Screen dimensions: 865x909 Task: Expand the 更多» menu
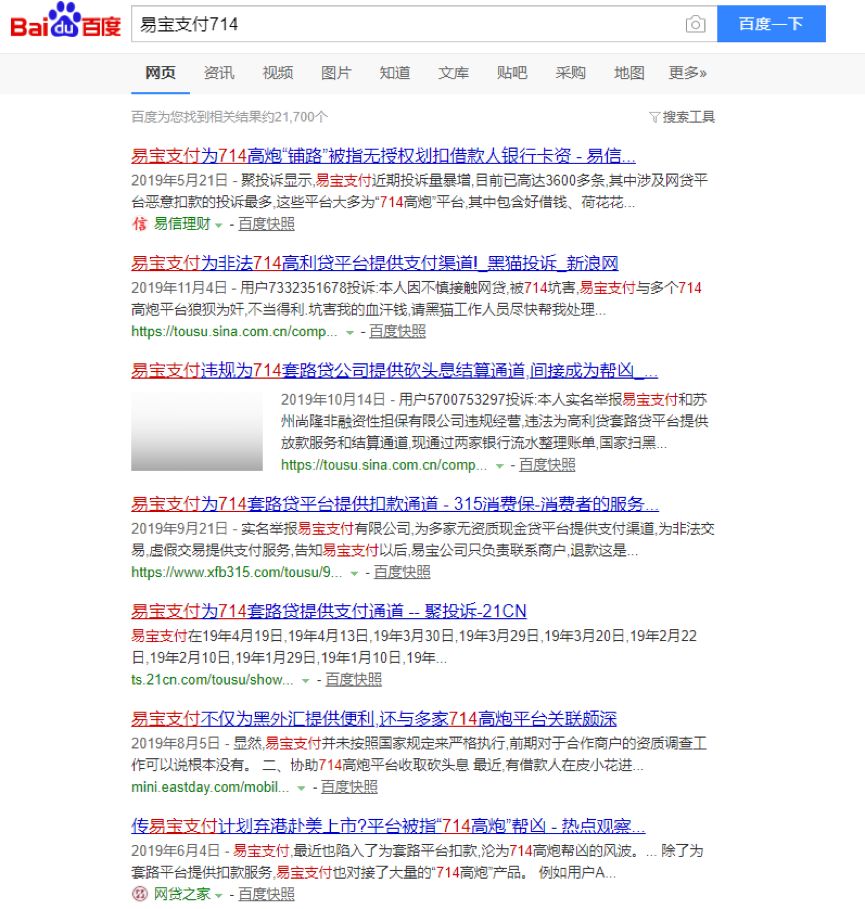[x=688, y=73]
